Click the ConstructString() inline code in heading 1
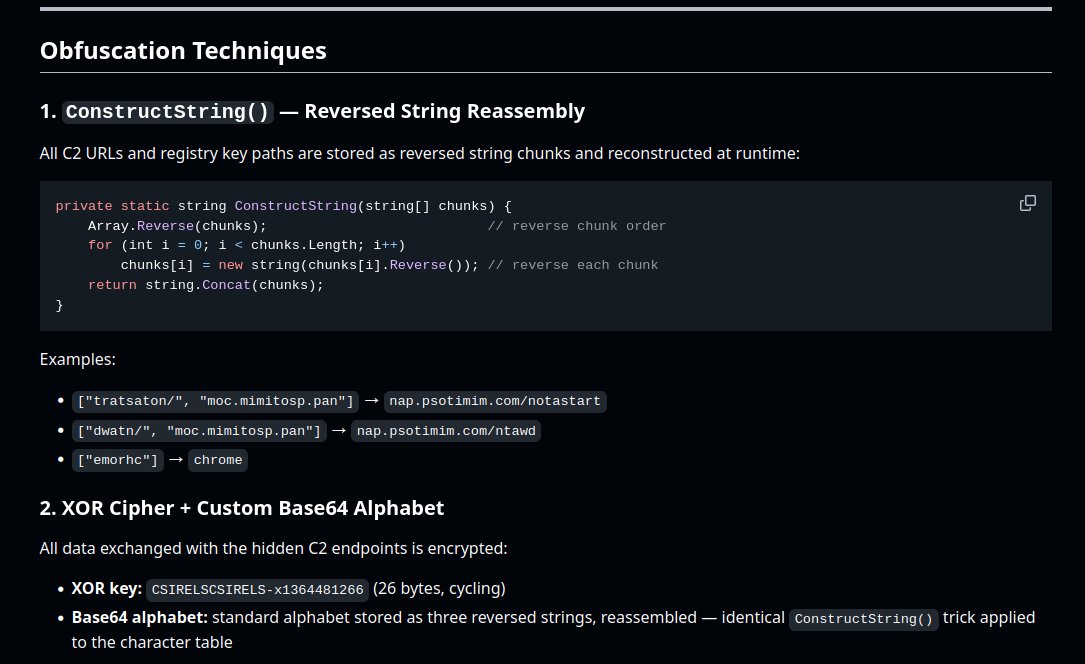 click(x=167, y=111)
